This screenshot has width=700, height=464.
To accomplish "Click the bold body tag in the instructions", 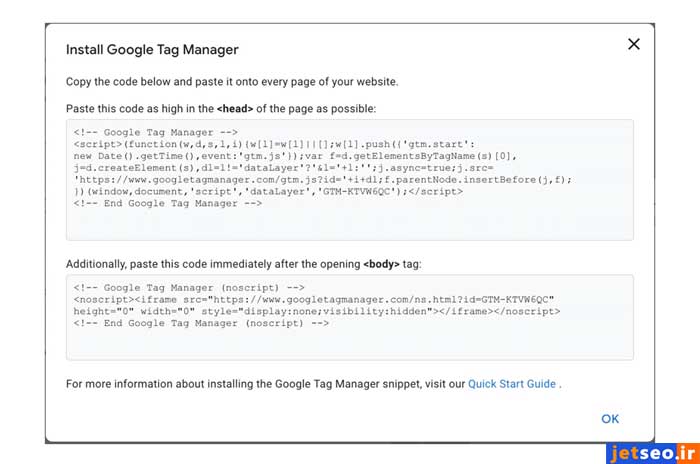I will (x=382, y=264).
